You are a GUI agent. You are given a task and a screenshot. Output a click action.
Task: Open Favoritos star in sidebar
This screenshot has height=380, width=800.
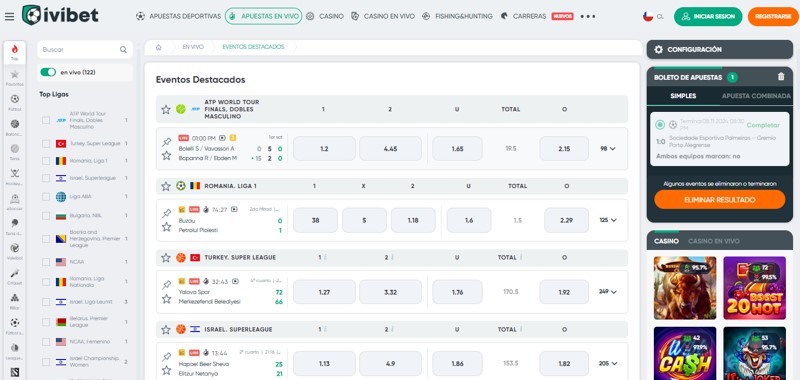[14, 77]
